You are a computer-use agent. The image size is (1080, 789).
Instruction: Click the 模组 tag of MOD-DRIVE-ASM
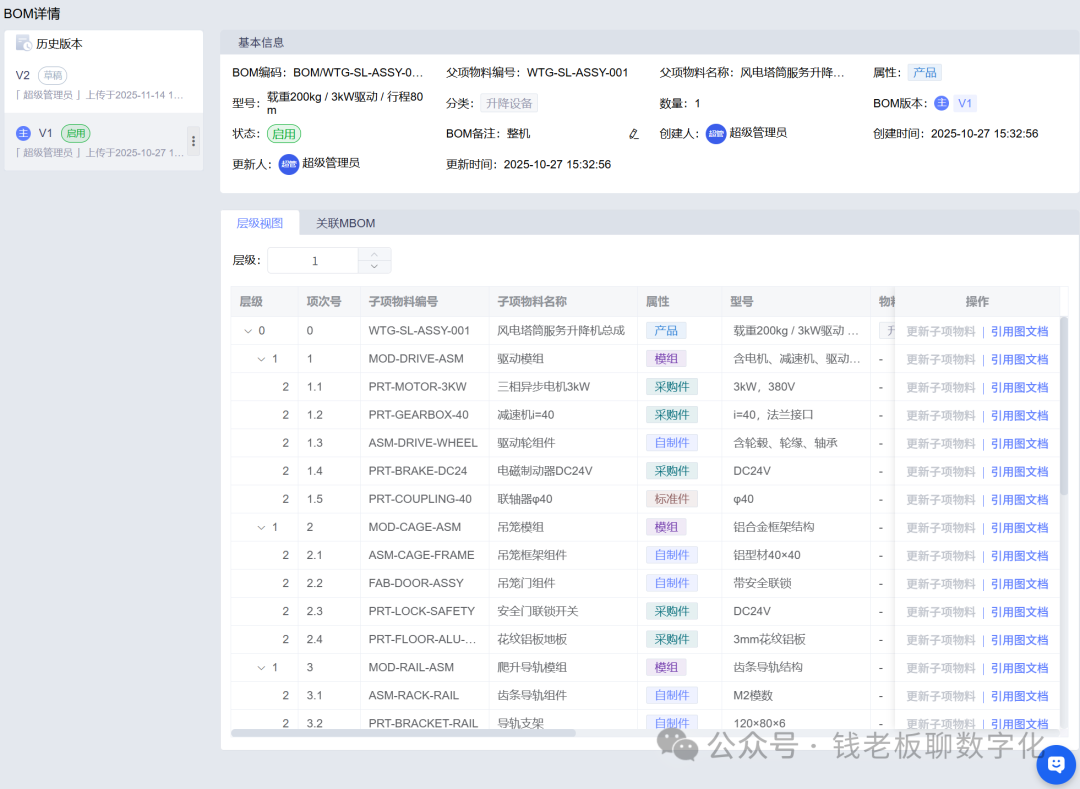665,359
